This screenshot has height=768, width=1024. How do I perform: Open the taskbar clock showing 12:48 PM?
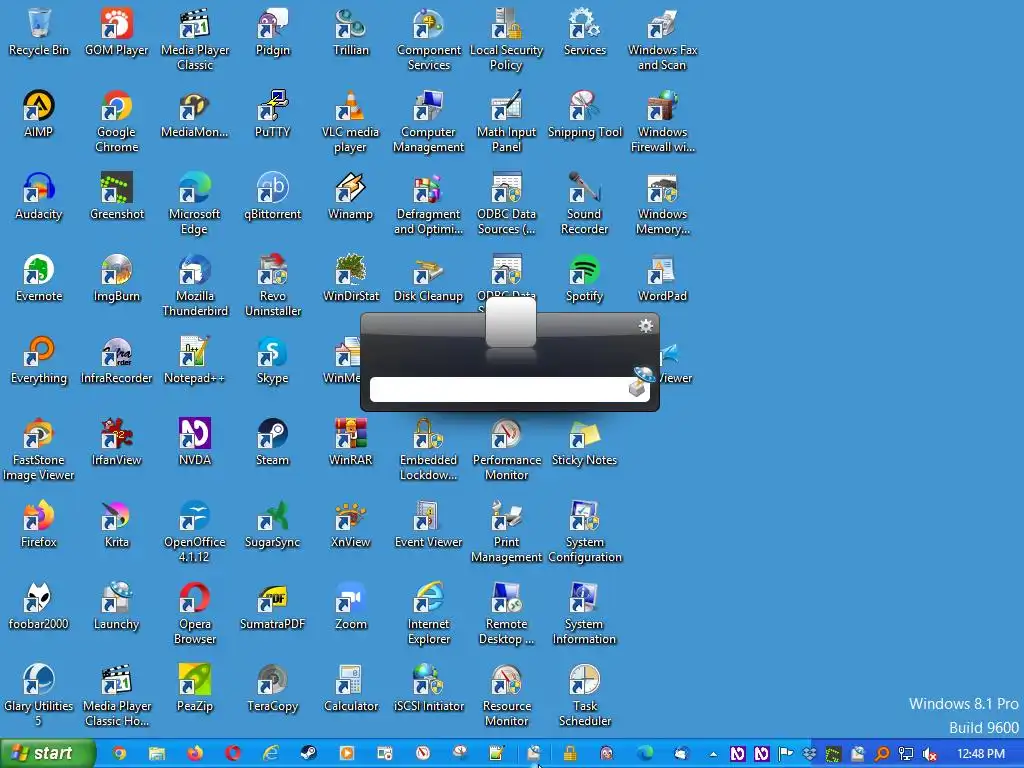pos(980,754)
